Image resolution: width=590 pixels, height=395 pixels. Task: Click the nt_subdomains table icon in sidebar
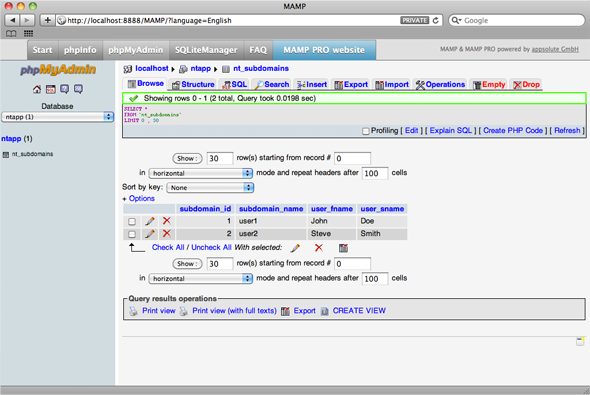6,155
